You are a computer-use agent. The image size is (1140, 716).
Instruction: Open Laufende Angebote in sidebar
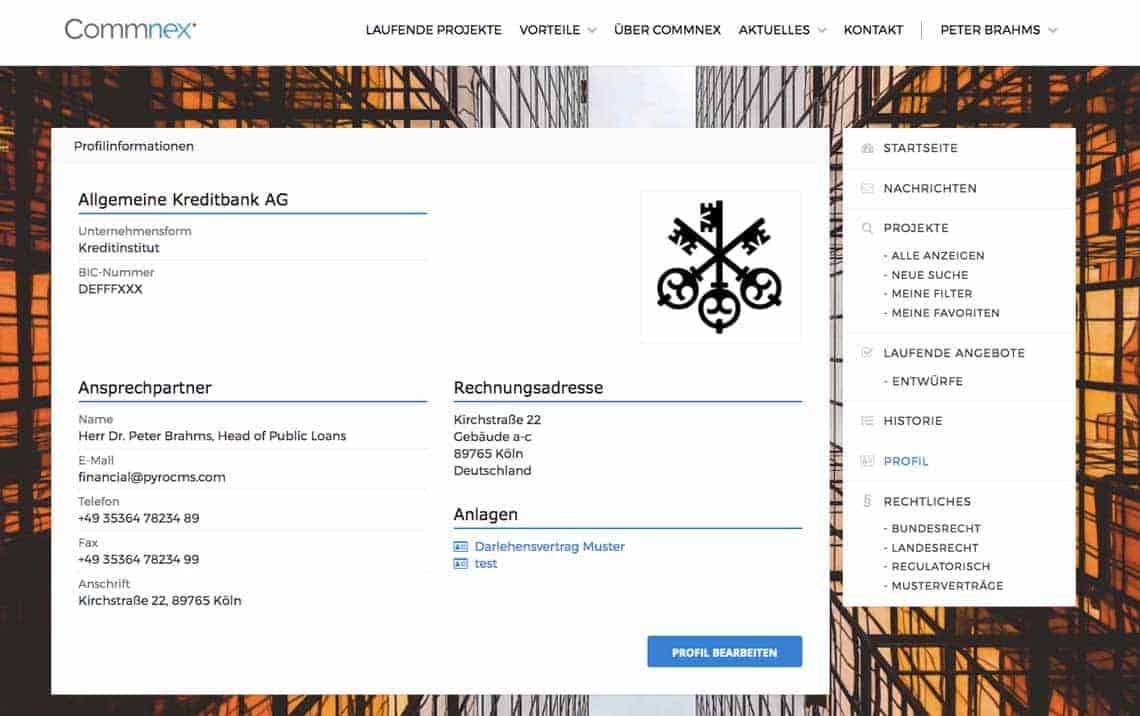[x=954, y=353]
